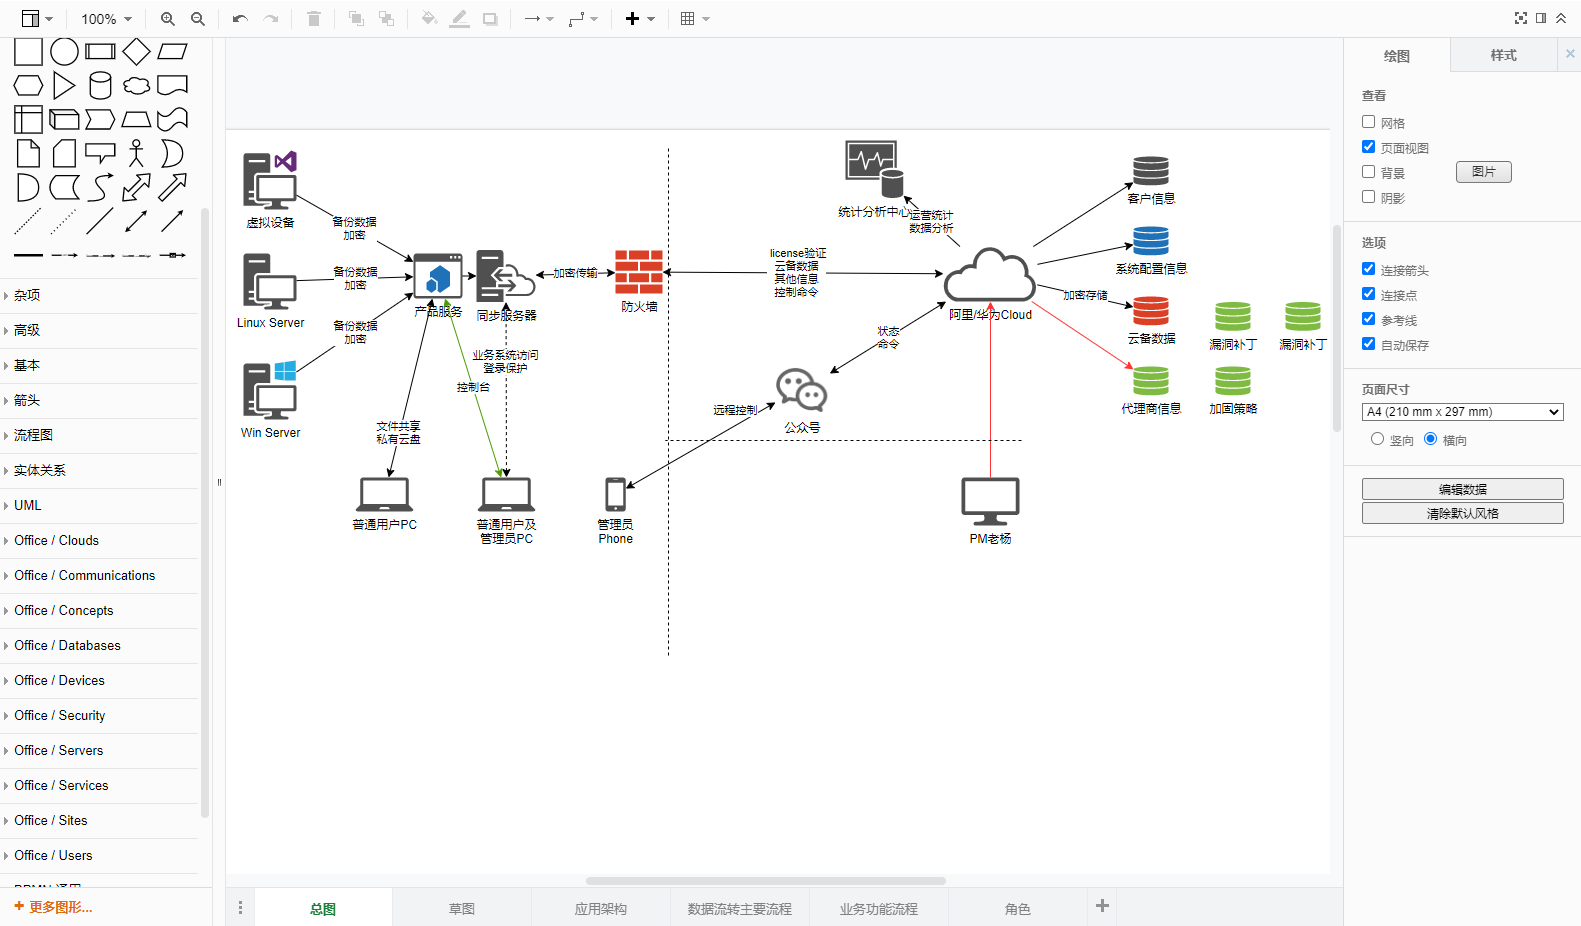Select the 阿里/华为Cloud icon on the canvas

tap(990, 274)
